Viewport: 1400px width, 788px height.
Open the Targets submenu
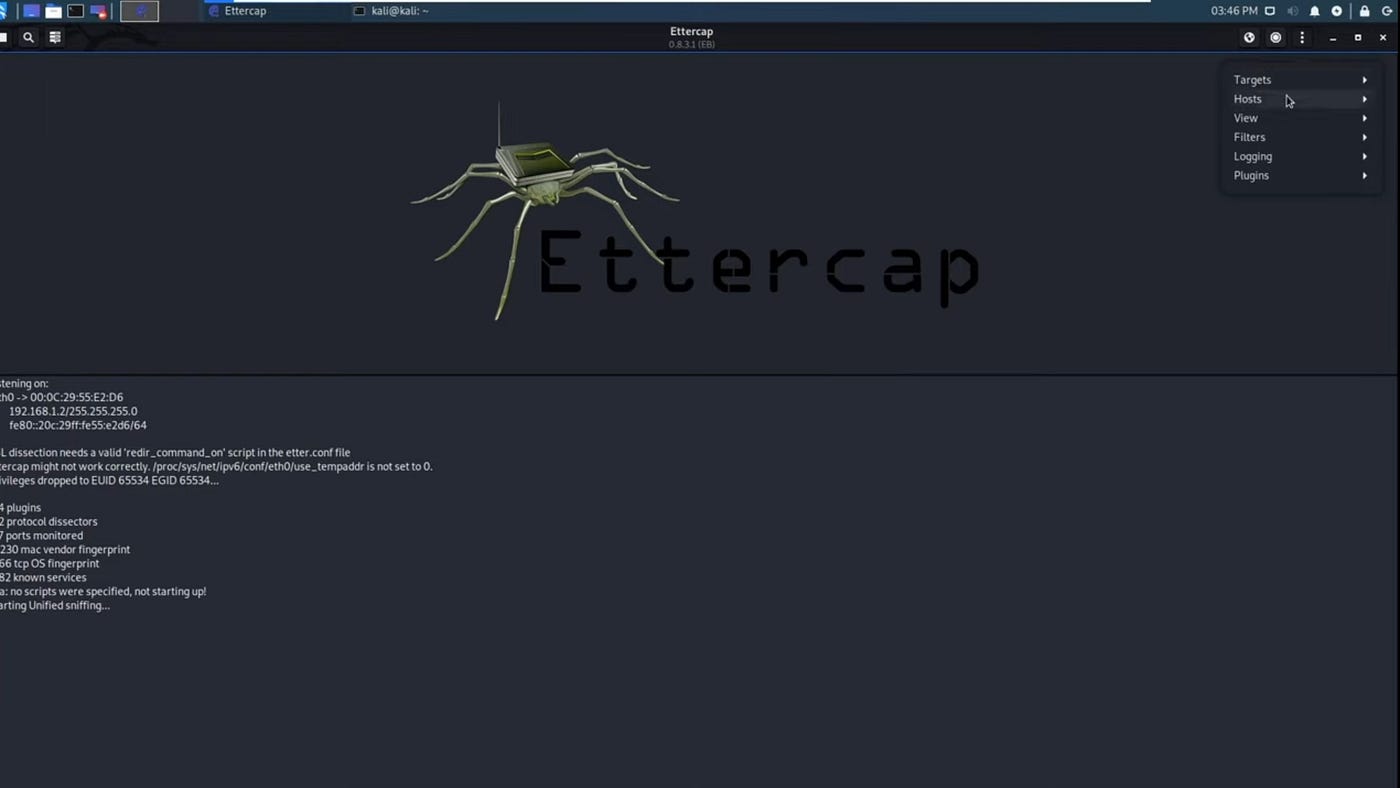tap(1300, 80)
